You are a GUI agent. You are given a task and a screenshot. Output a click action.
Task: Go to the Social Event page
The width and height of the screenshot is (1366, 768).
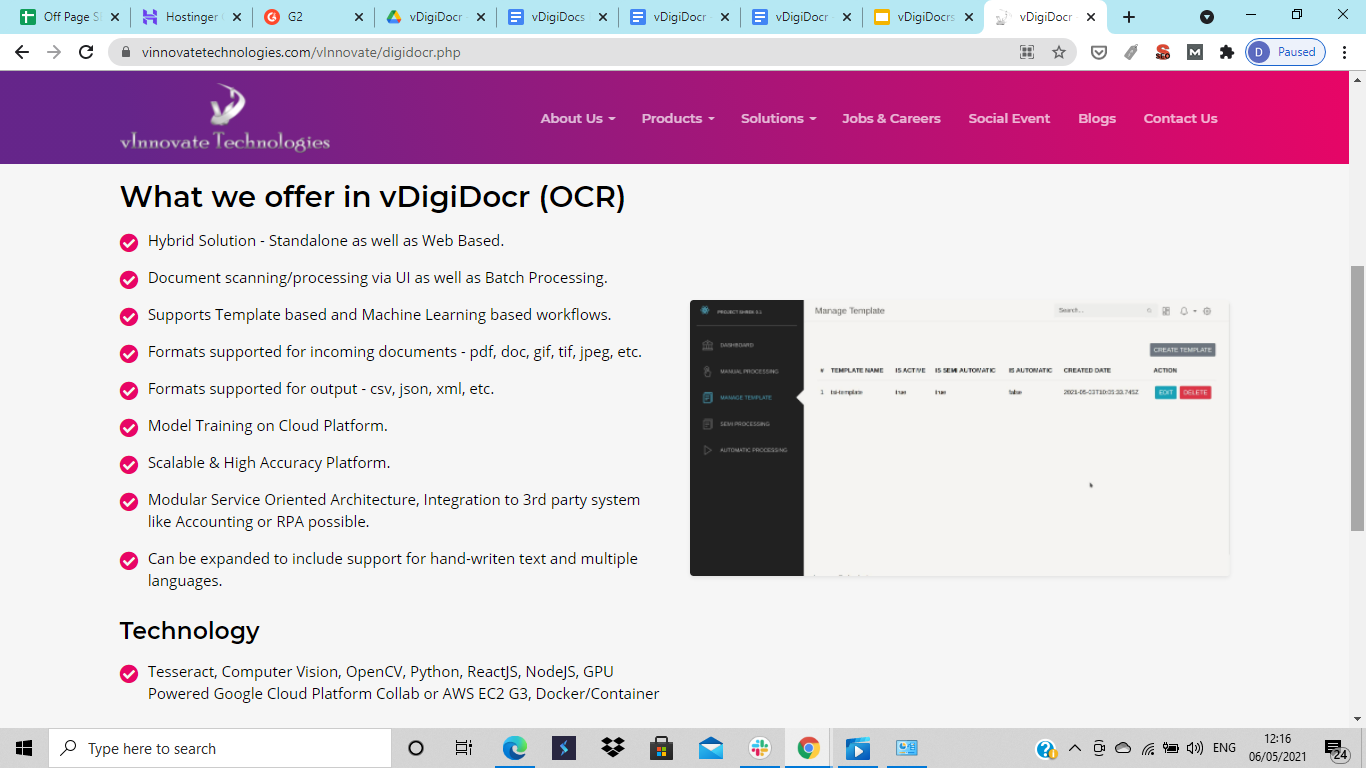(x=1009, y=118)
